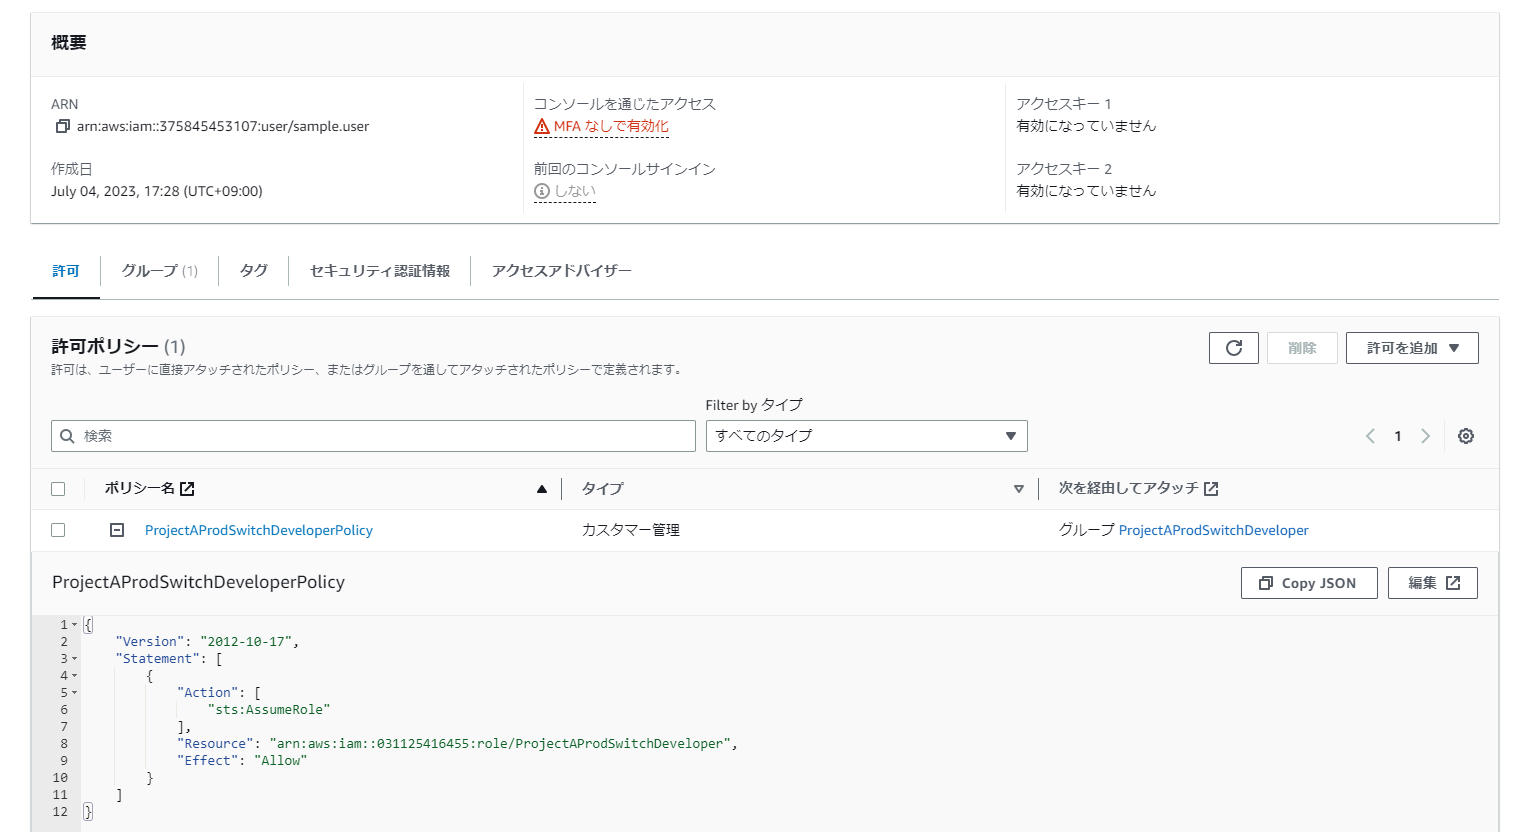Click external link icon next to 次を経由してアタッチ
Image resolution: width=1521 pixels, height=832 pixels.
(1211, 489)
